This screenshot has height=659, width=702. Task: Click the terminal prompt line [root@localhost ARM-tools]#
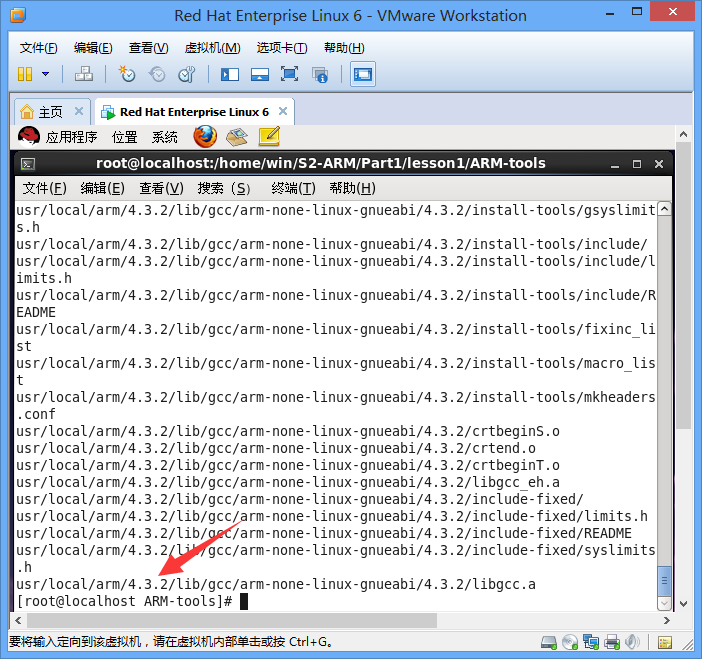pos(124,601)
